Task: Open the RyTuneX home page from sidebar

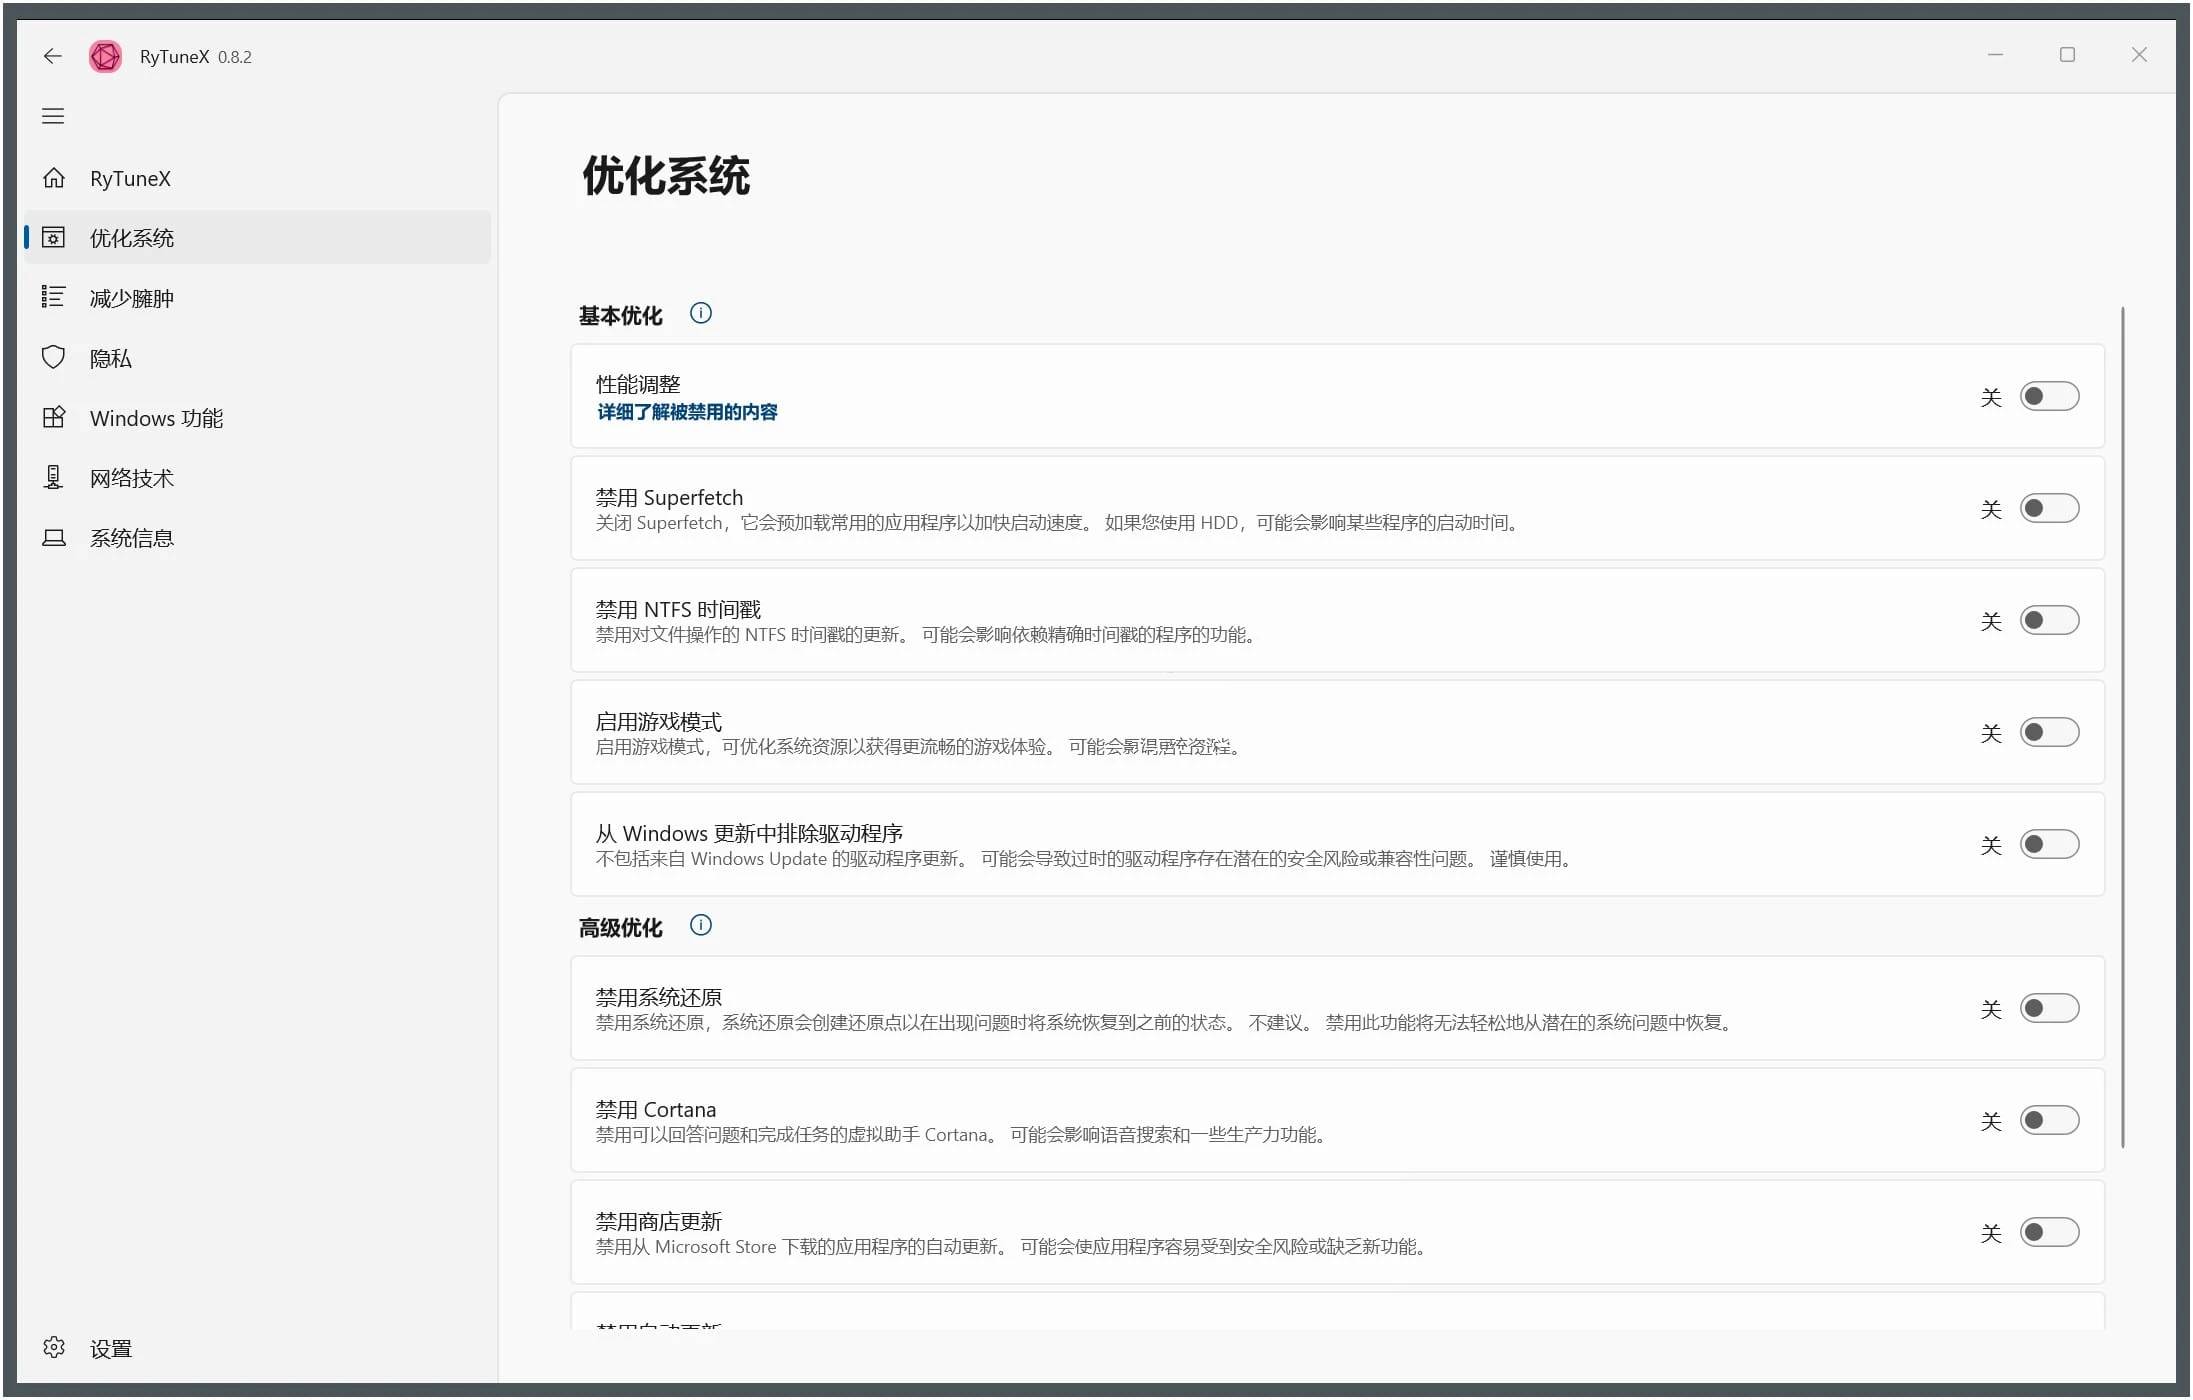Action: [129, 177]
